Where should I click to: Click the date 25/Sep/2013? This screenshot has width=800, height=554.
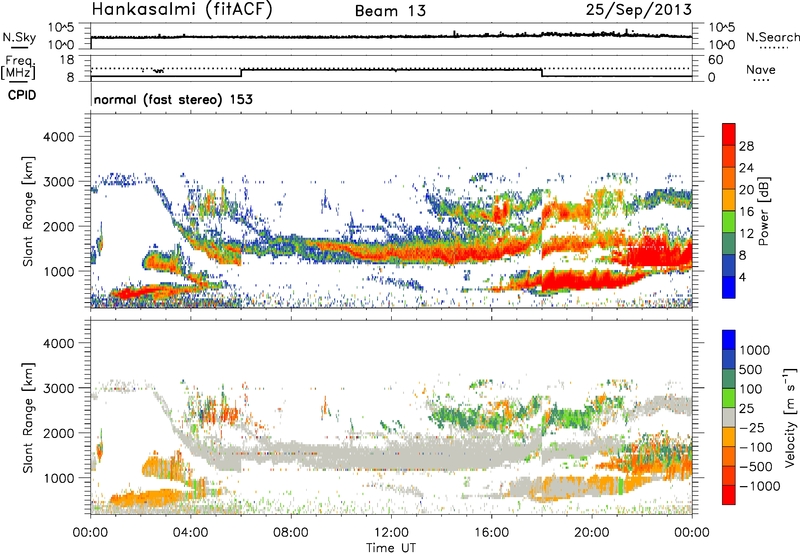click(639, 9)
